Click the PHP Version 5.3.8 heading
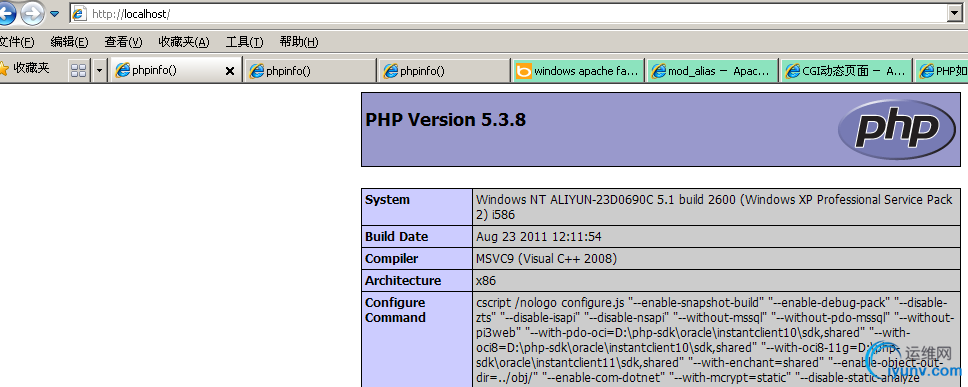968x387 pixels. (x=446, y=120)
